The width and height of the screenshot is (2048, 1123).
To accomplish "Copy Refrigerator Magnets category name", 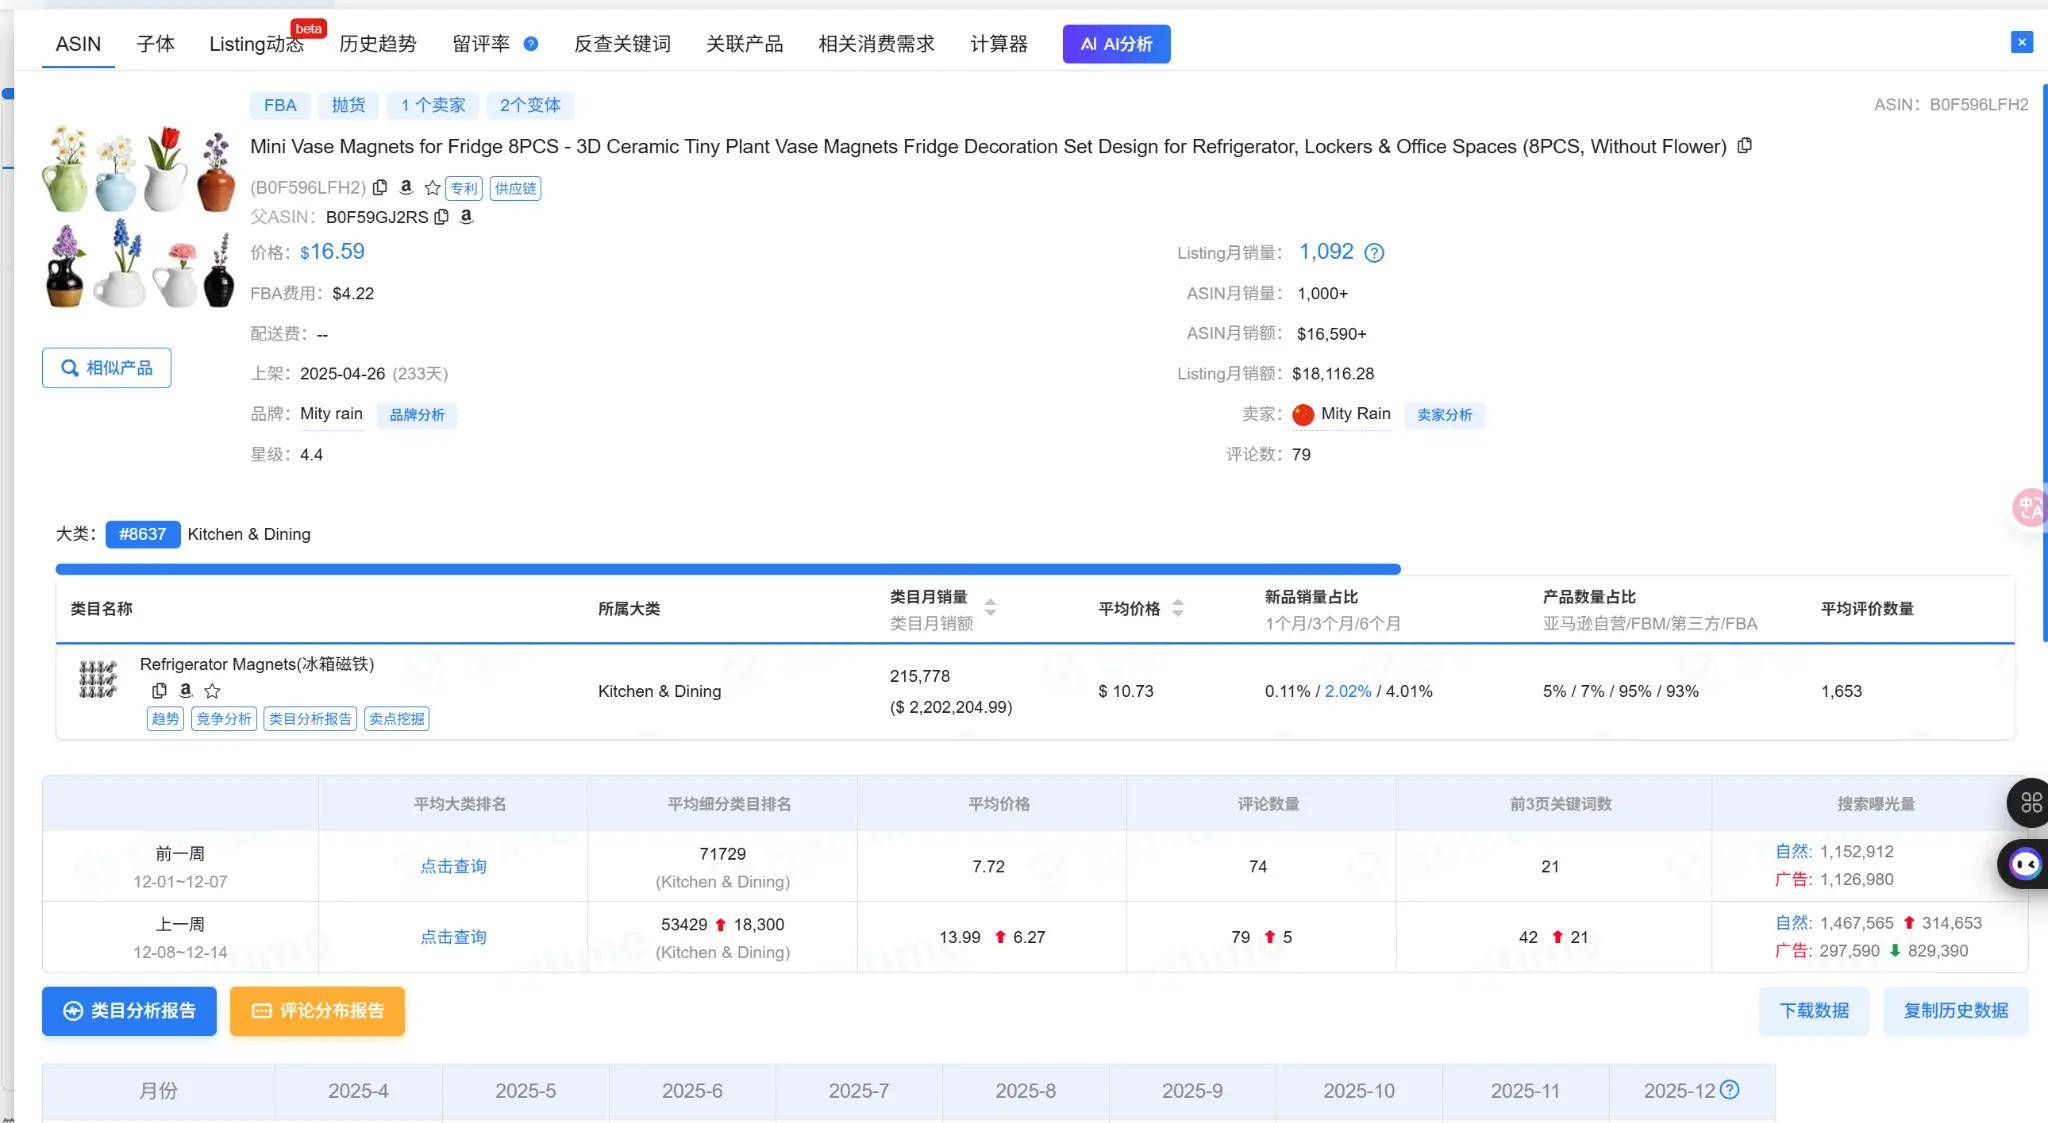I will 159,691.
